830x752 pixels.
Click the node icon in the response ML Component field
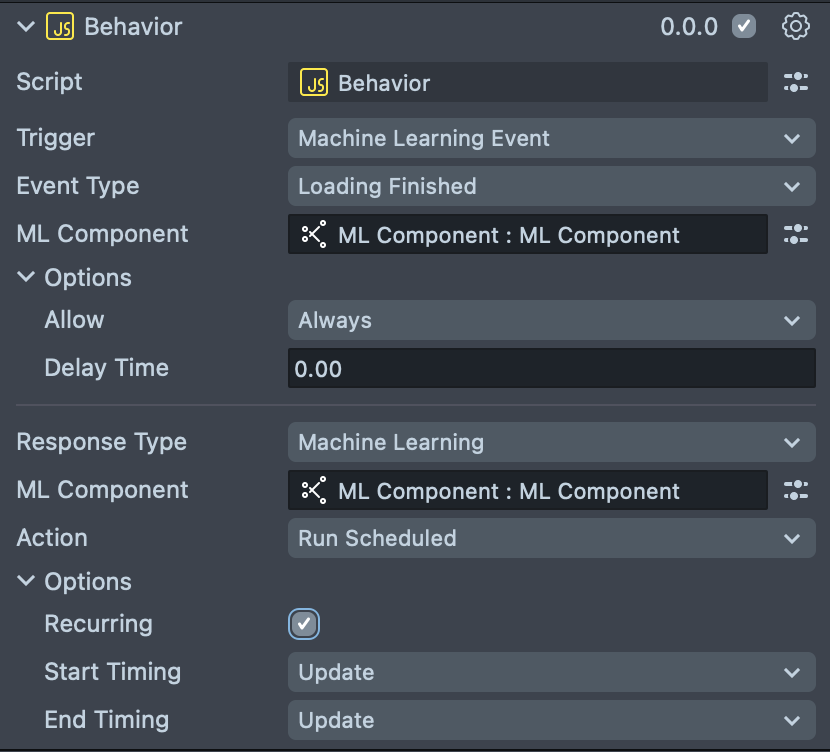[x=314, y=491]
